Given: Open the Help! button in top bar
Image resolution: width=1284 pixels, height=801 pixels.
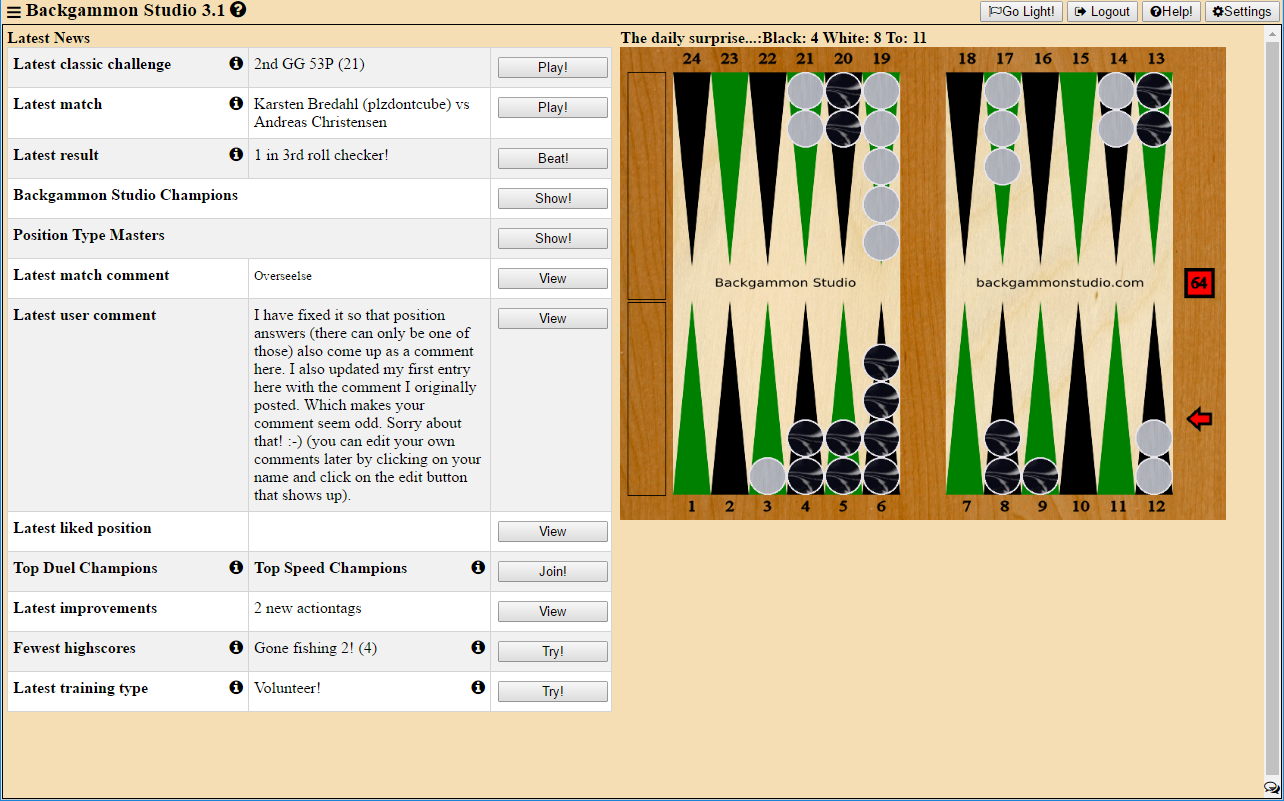Looking at the screenshot, I should point(1171,12).
